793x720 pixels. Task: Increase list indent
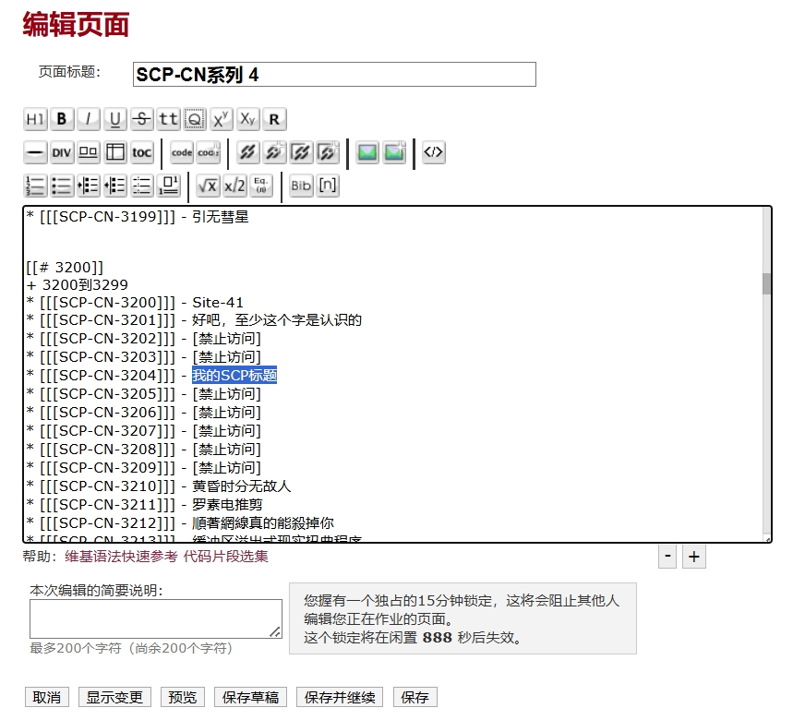coord(89,186)
